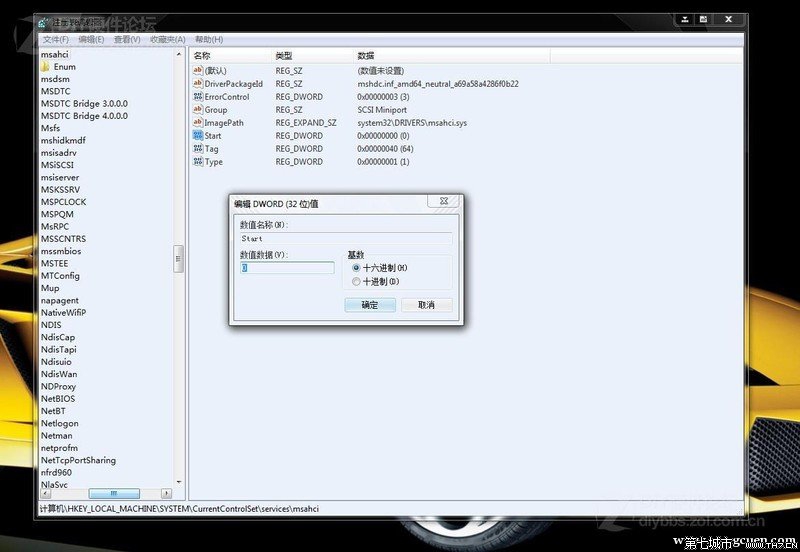Select the 十进制 (decimal) radio button
The height and width of the screenshot is (552, 800).
tap(356, 282)
